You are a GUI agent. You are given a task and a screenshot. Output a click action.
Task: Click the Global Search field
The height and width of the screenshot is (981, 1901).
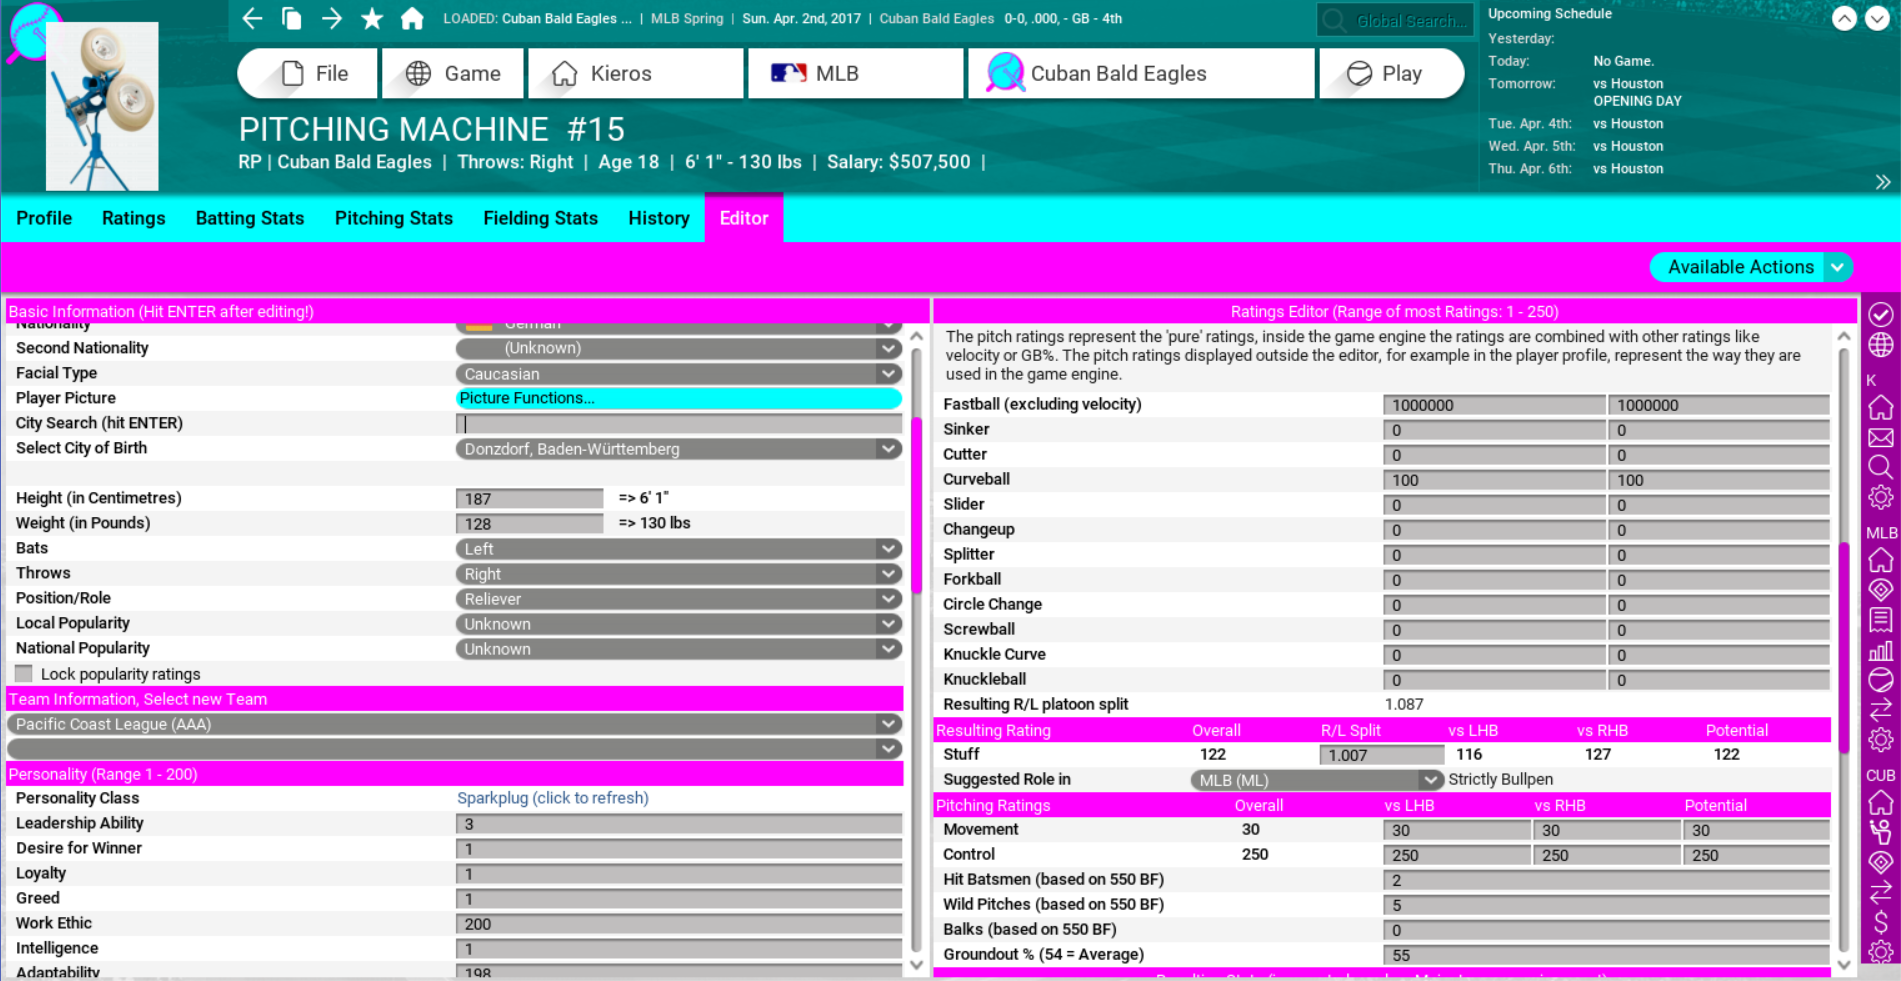[x=1397, y=20]
